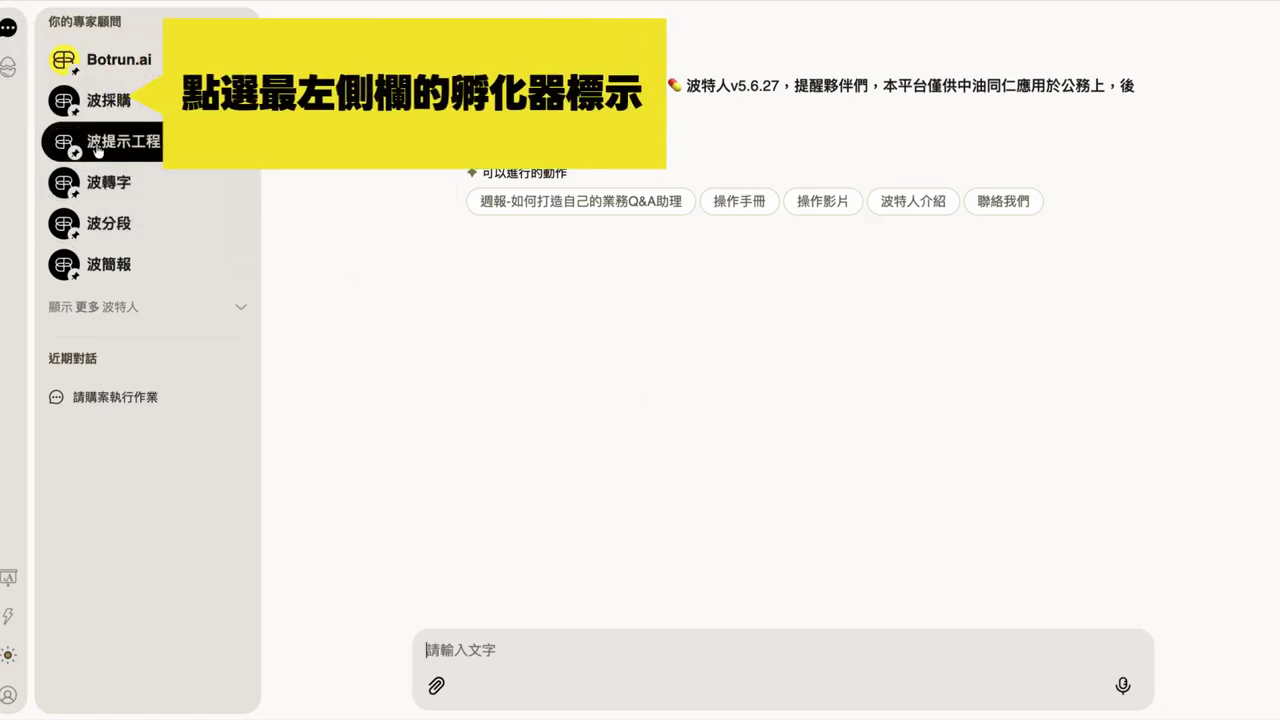Click the paperclip attachment icon
The height and width of the screenshot is (720, 1280).
436,686
